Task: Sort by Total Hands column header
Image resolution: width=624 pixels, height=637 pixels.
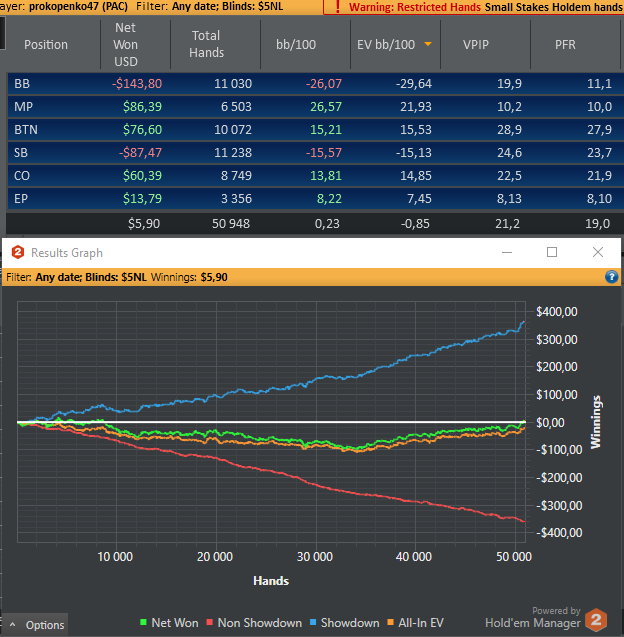Action: 206,44
